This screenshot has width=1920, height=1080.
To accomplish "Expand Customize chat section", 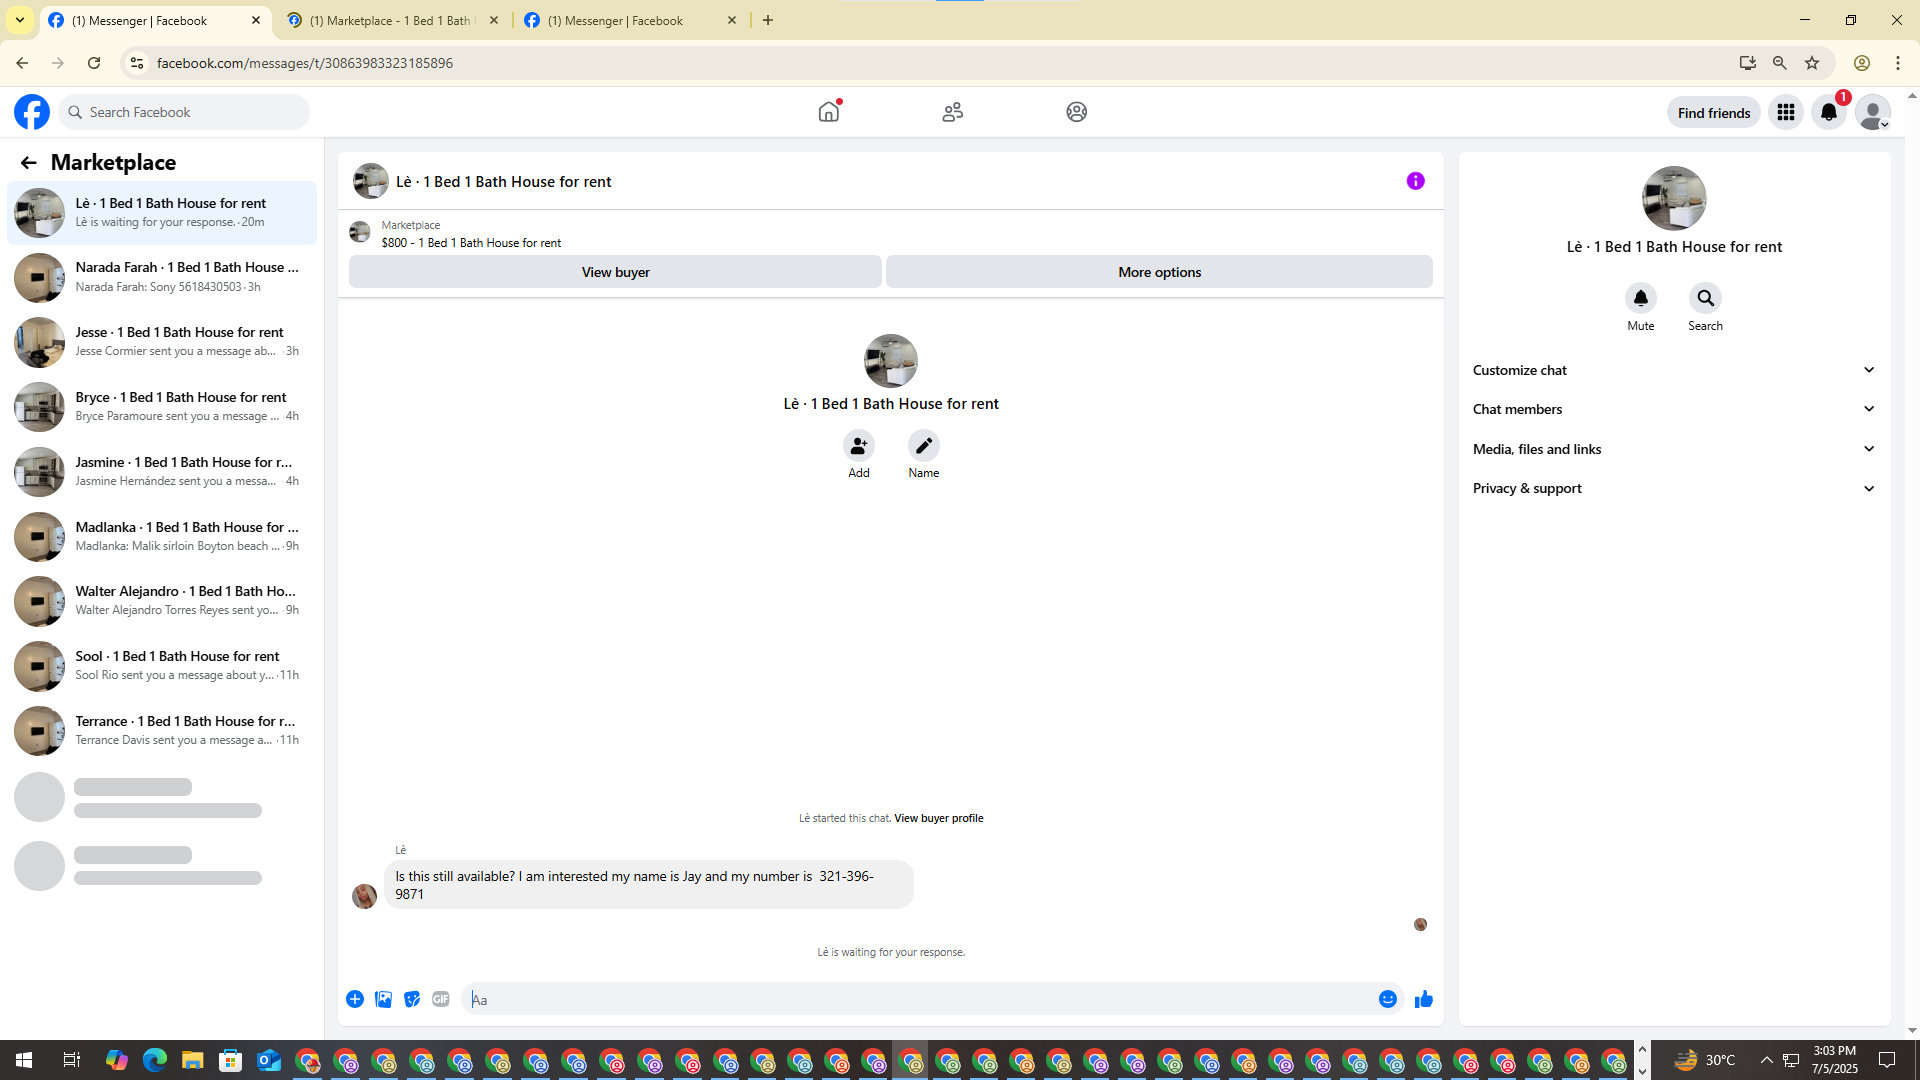I will [1673, 370].
